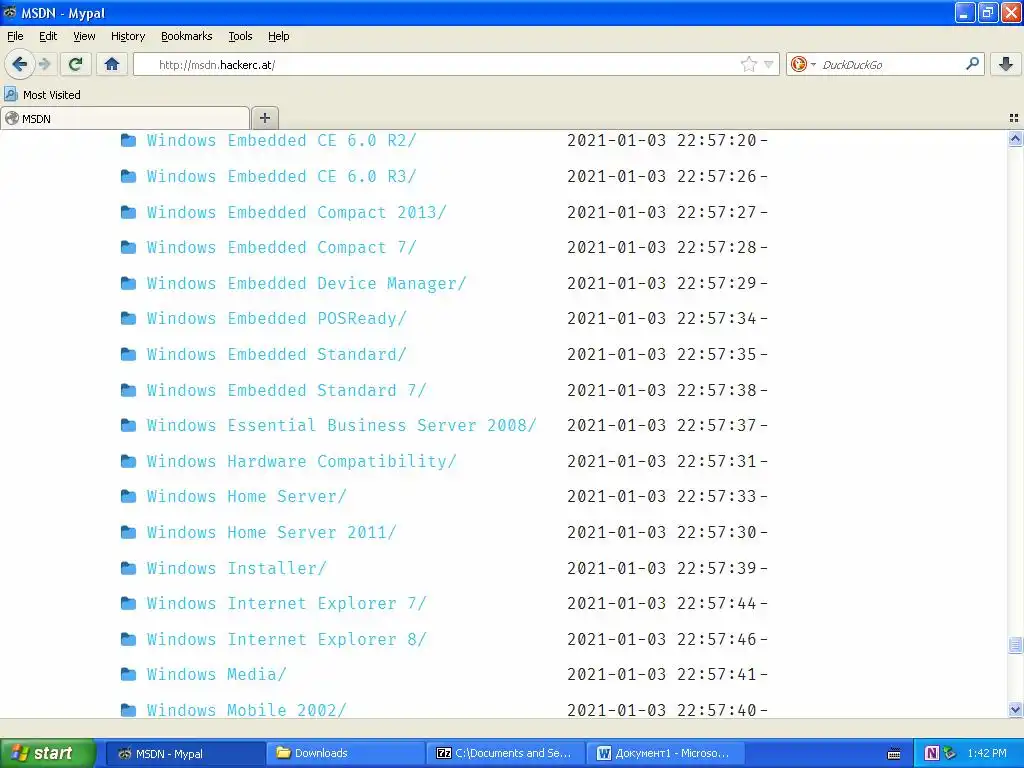Screen dimensions: 1024x768
Task: Click the system clock 1:42 PM
Action: coord(987,754)
